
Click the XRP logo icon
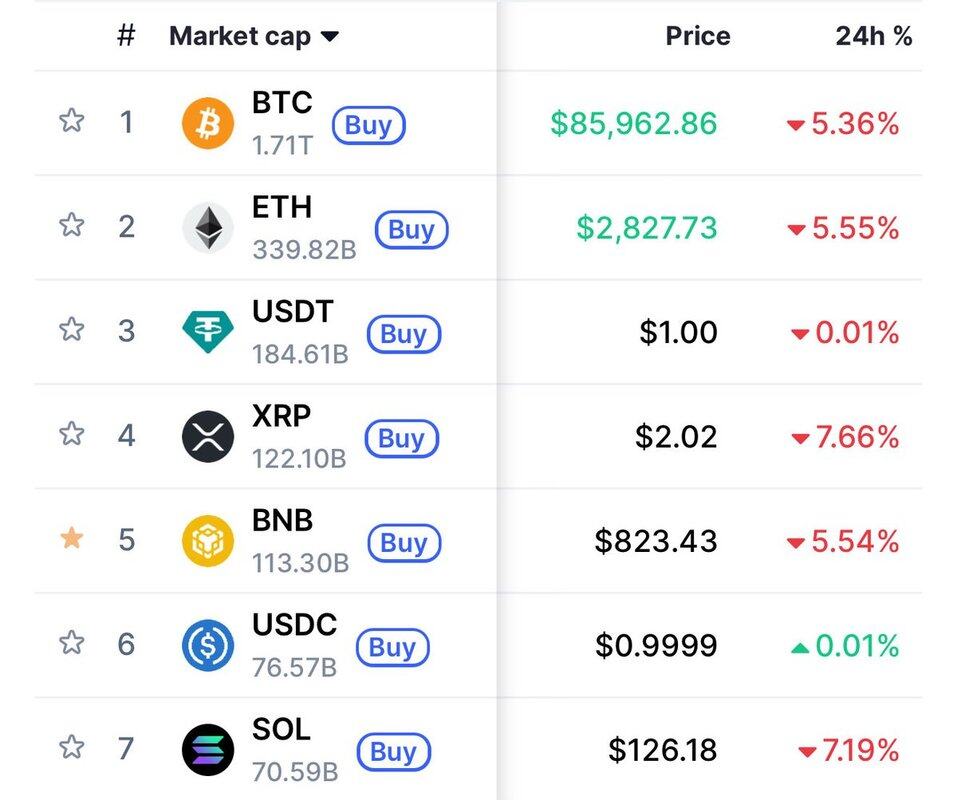(208, 437)
